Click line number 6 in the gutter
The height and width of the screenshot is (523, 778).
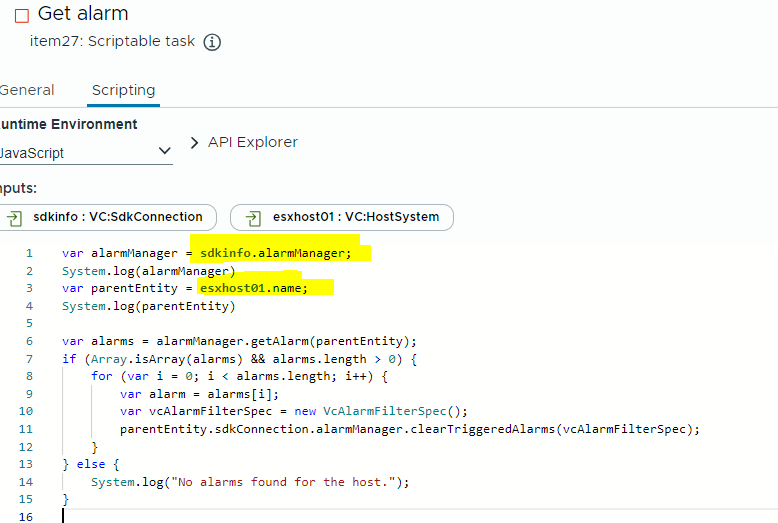coord(29,341)
